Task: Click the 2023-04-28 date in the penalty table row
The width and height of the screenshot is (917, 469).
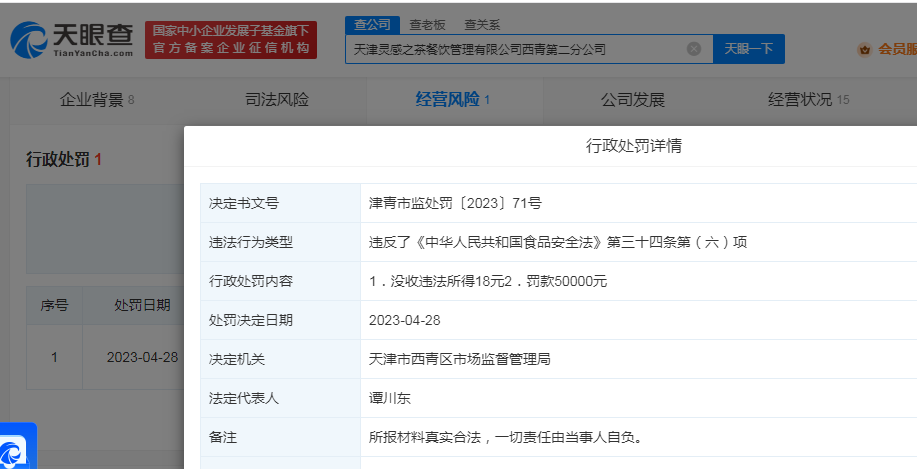Action: pos(142,357)
